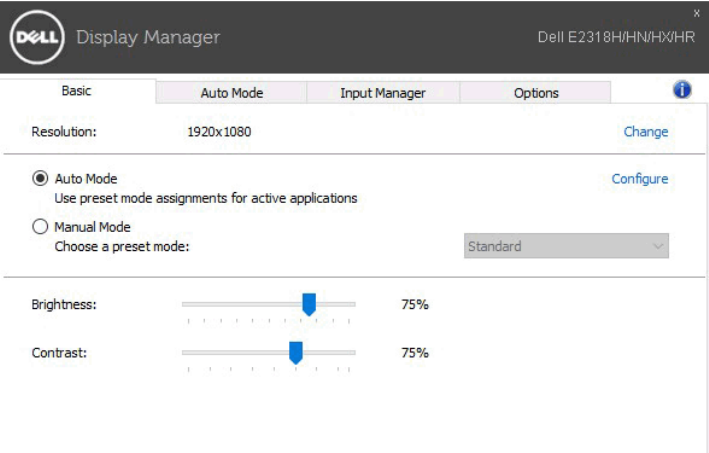
Task: Switch to the Basic tab
Action: [x=77, y=91]
